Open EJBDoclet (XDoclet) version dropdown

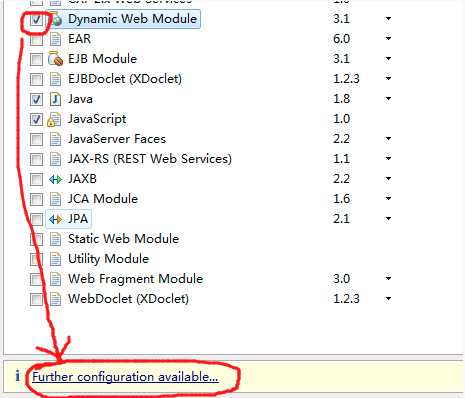coord(388,79)
